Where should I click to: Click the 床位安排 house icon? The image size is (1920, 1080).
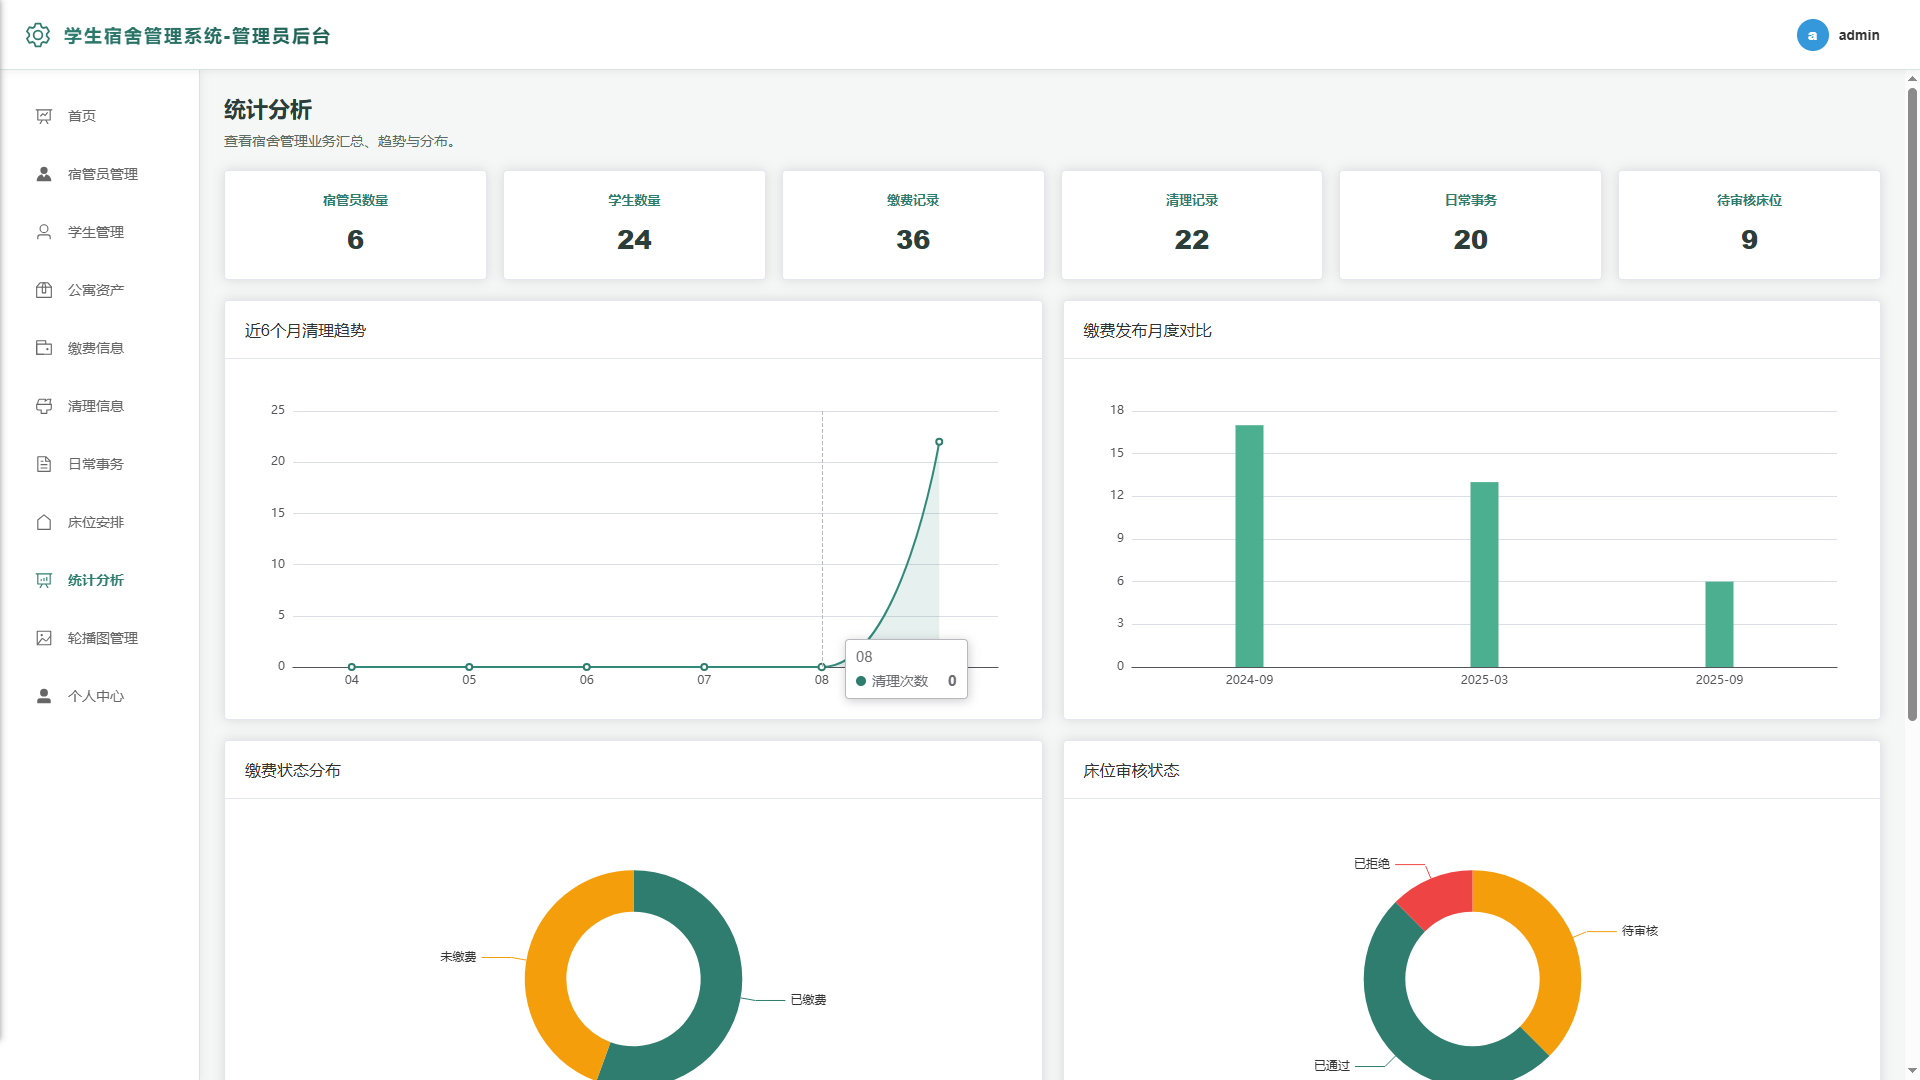pyautogui.click(x=44, y=522)
